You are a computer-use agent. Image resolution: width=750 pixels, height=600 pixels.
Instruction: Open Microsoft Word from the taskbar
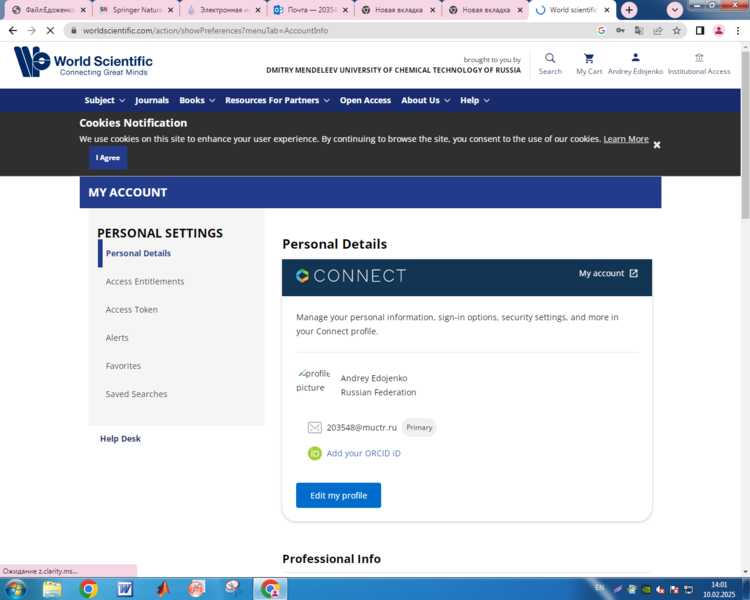click(125, 589)
